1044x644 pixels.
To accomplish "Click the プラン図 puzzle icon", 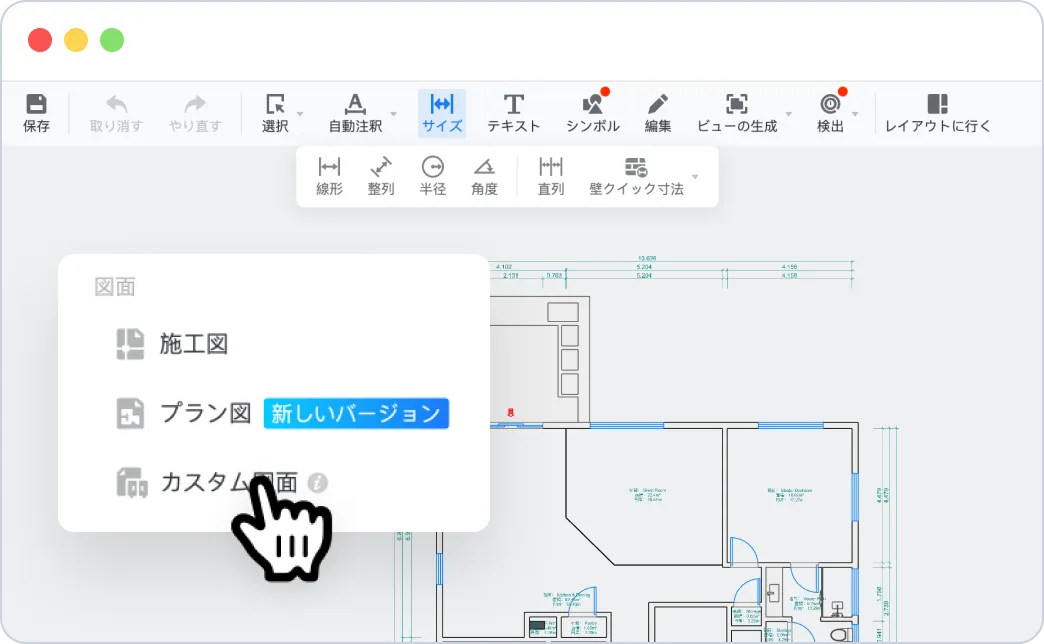I will (x=130, y=414).
